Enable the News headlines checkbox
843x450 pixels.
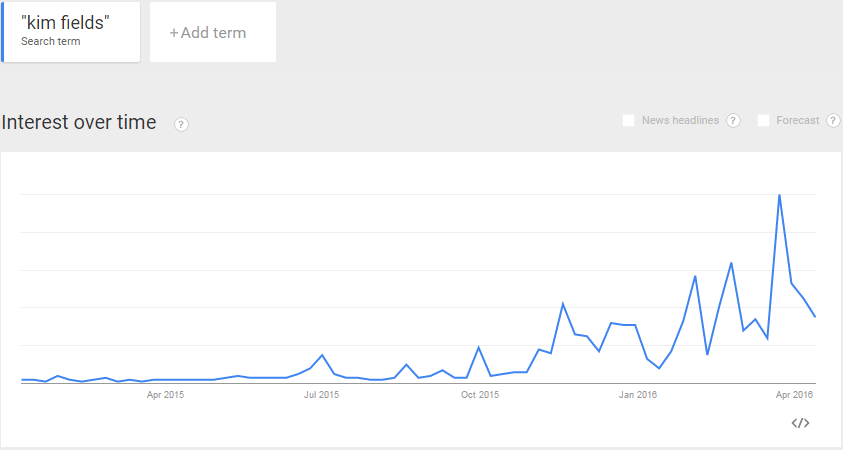tap(628, 120)
